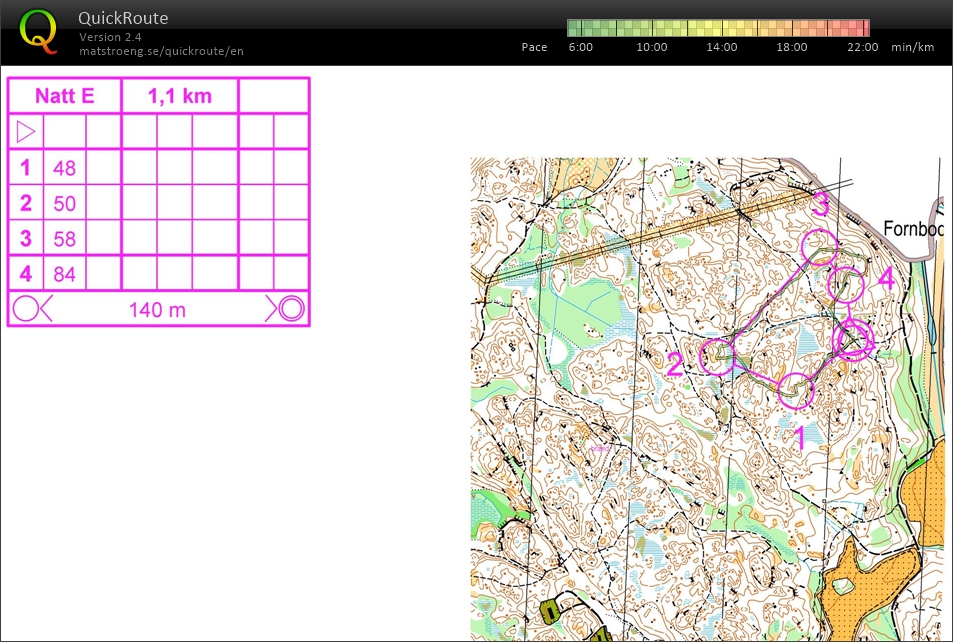Click the magenta number 3 map label
The image size is (953, 642).
coord(821,204)
